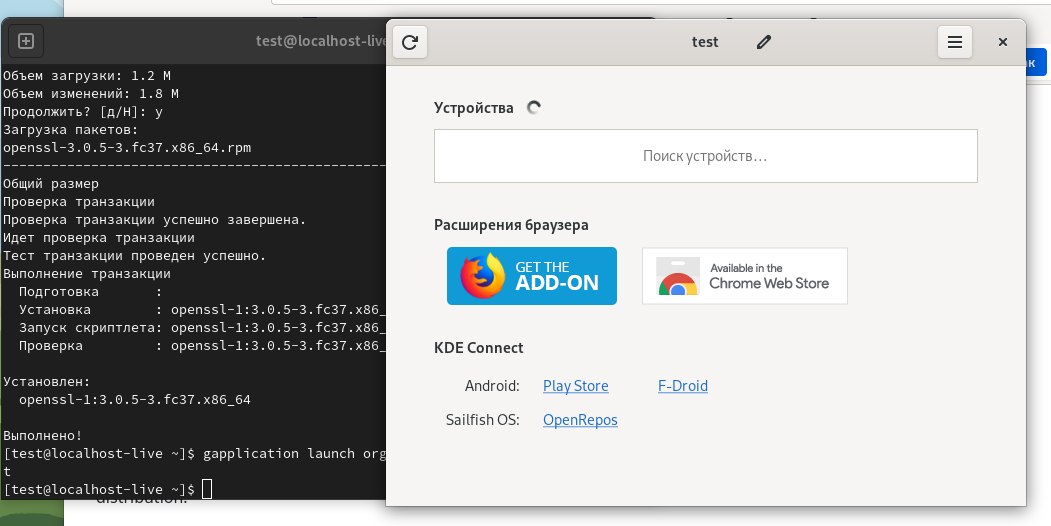
Task: Click the Расширения браузера heading
Action: pos(511,225)
